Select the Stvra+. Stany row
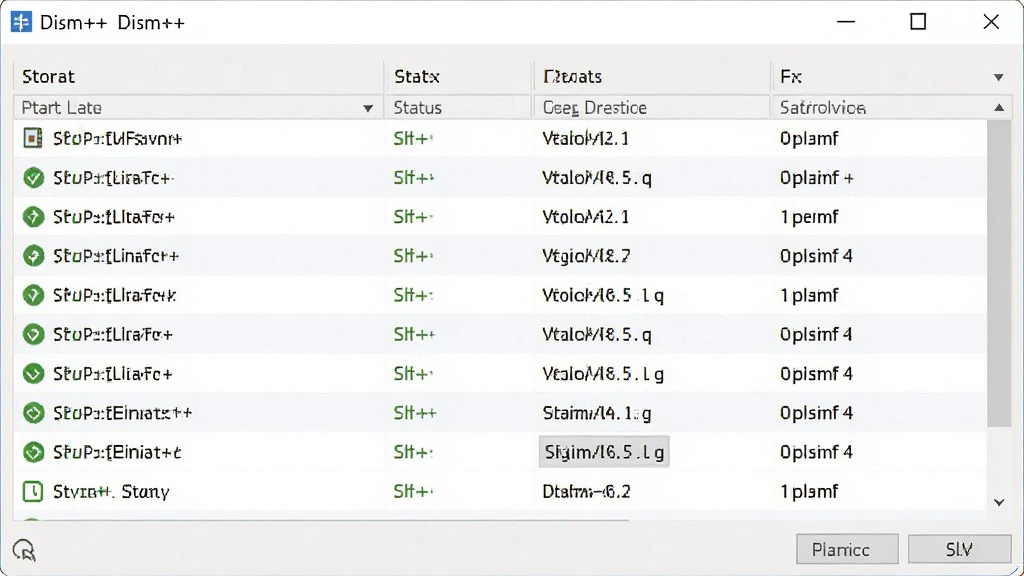Viewport: 1024px width, 576px height. click(500, 491)
